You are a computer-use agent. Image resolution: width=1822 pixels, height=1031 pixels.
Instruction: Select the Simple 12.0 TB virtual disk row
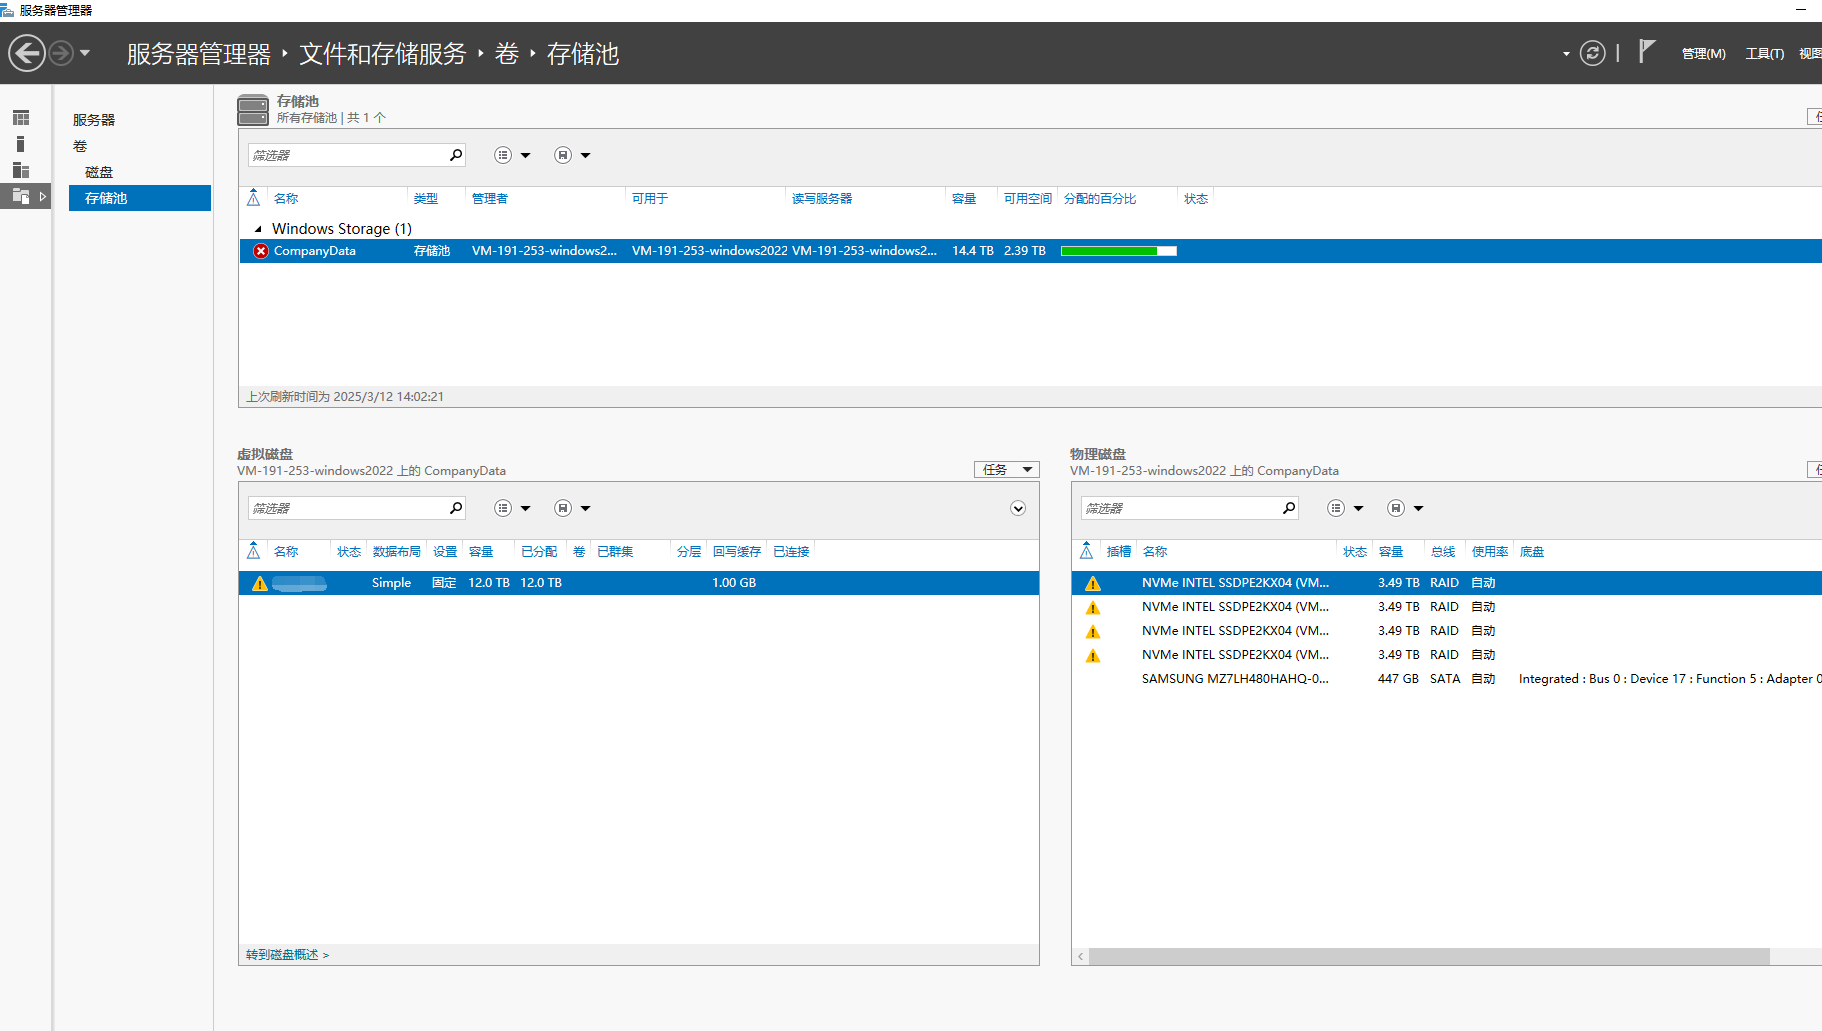639,583
